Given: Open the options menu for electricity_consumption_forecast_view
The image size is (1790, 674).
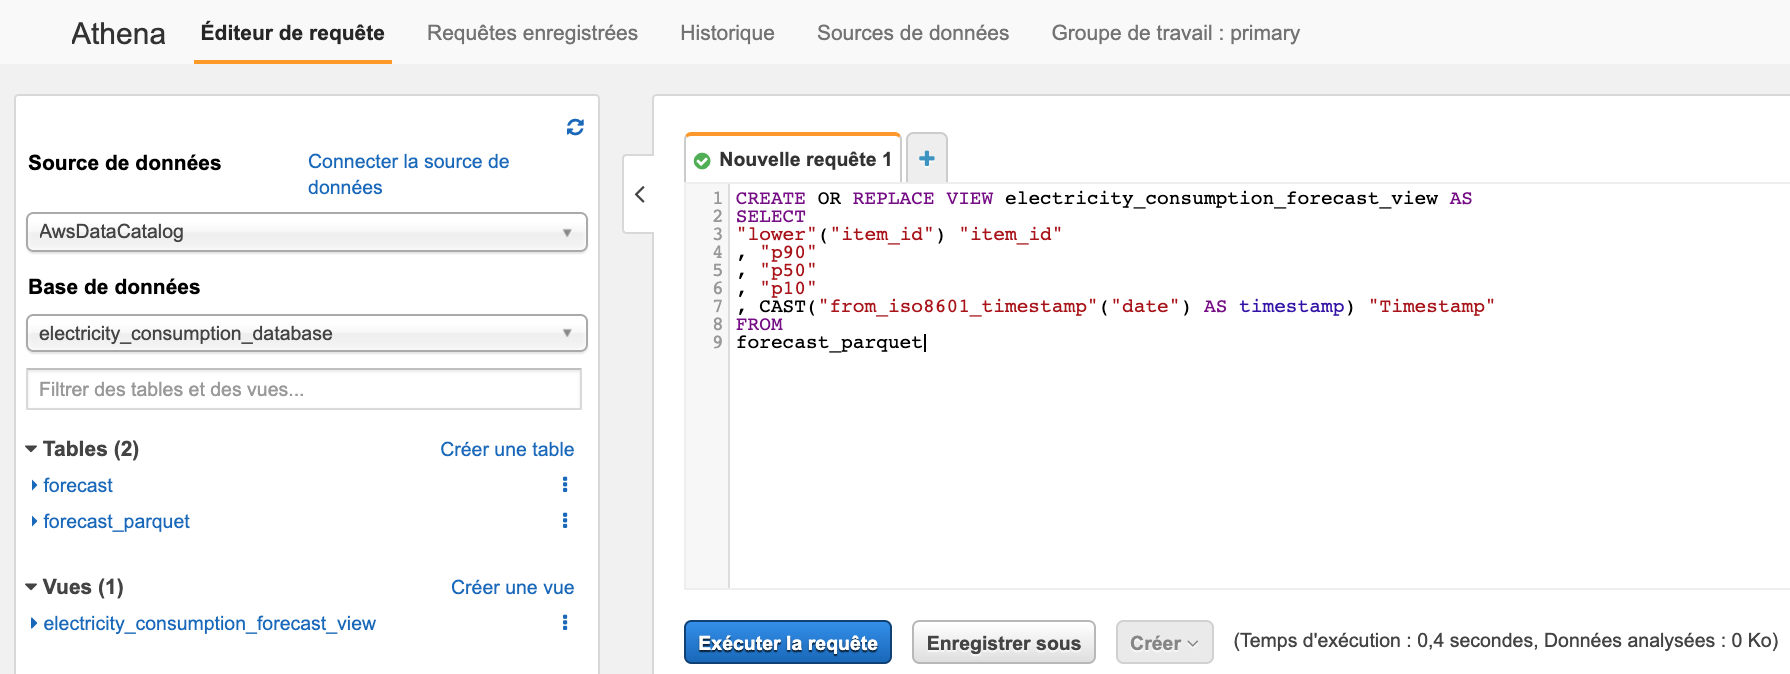Looking at the screenshot, I should [x=565, y=623].
